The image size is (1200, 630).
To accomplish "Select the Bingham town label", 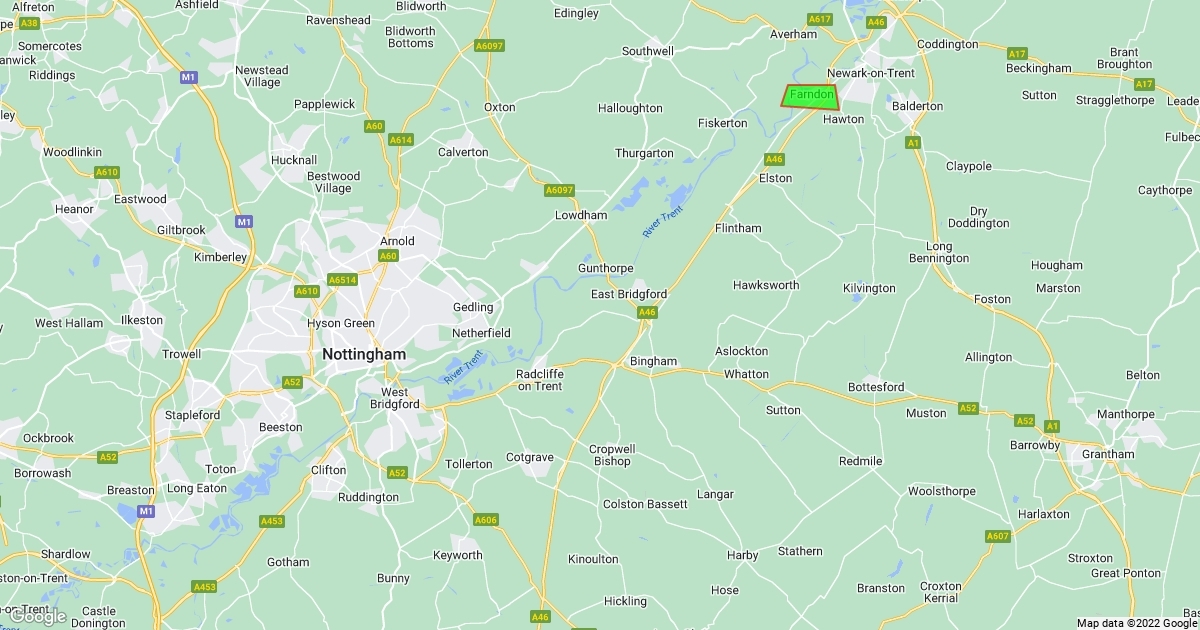I will pos(653,361).
